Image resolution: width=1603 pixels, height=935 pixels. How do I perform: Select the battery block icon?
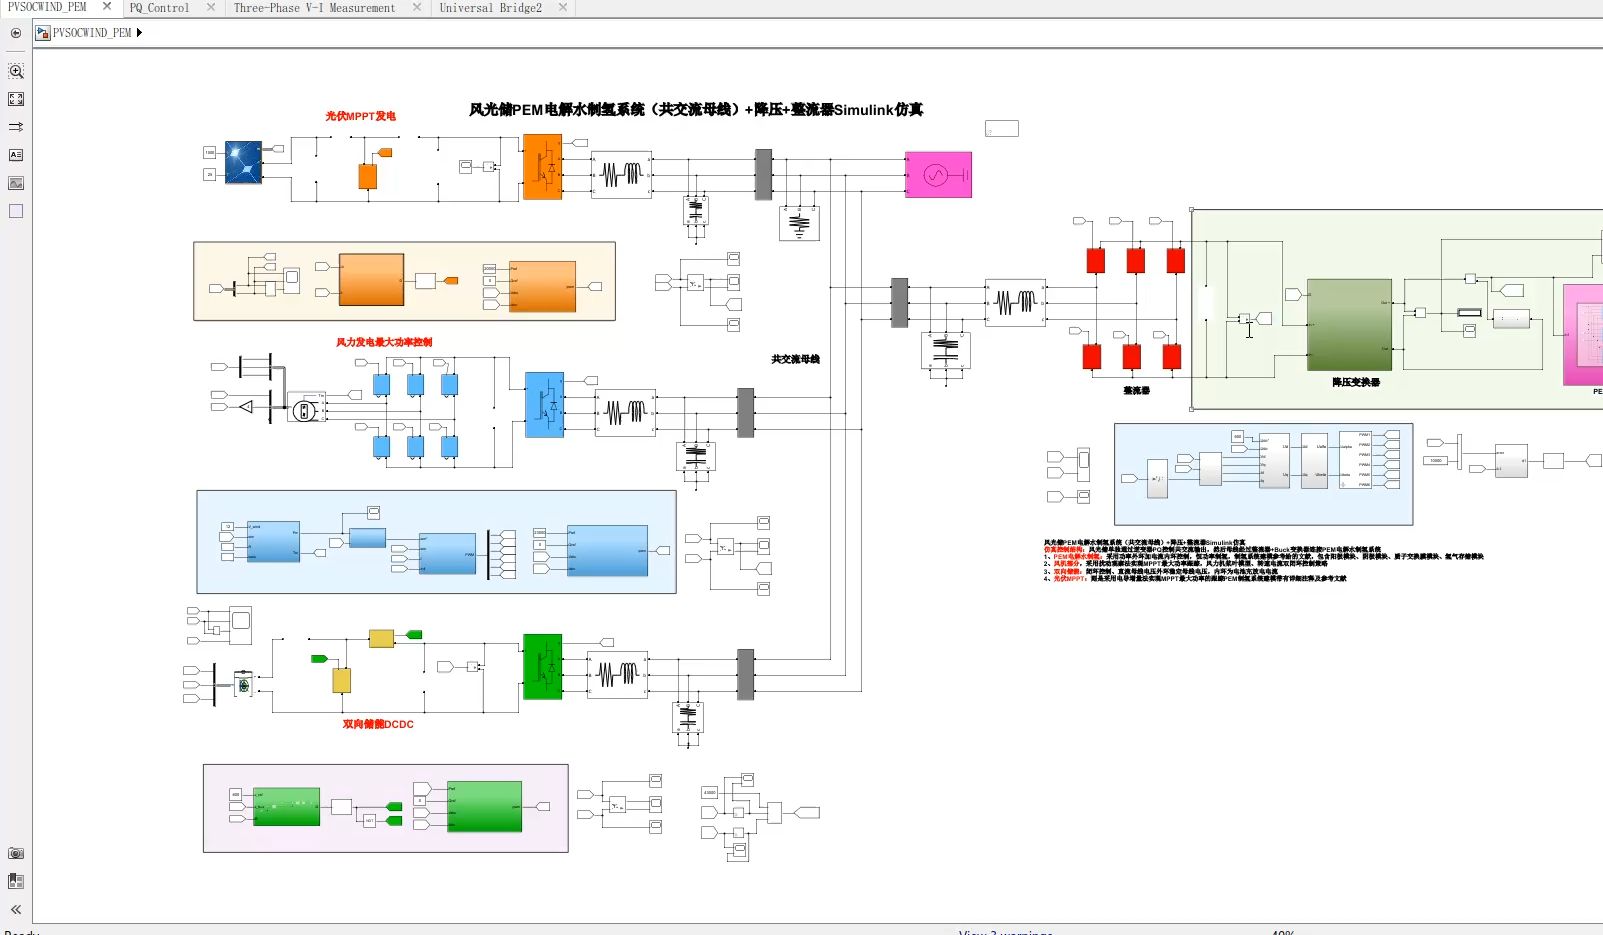point(244,685)
